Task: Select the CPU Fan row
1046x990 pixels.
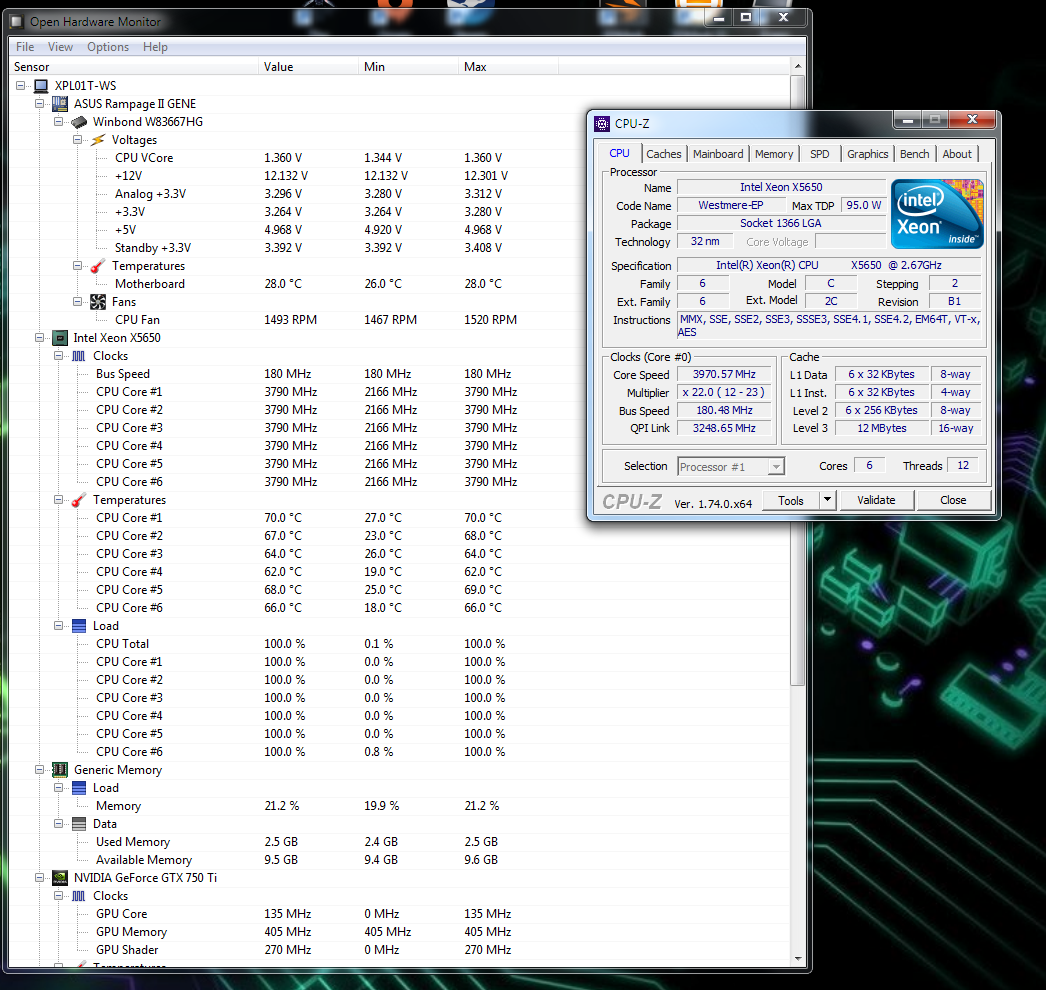Action: click(400, 320)
